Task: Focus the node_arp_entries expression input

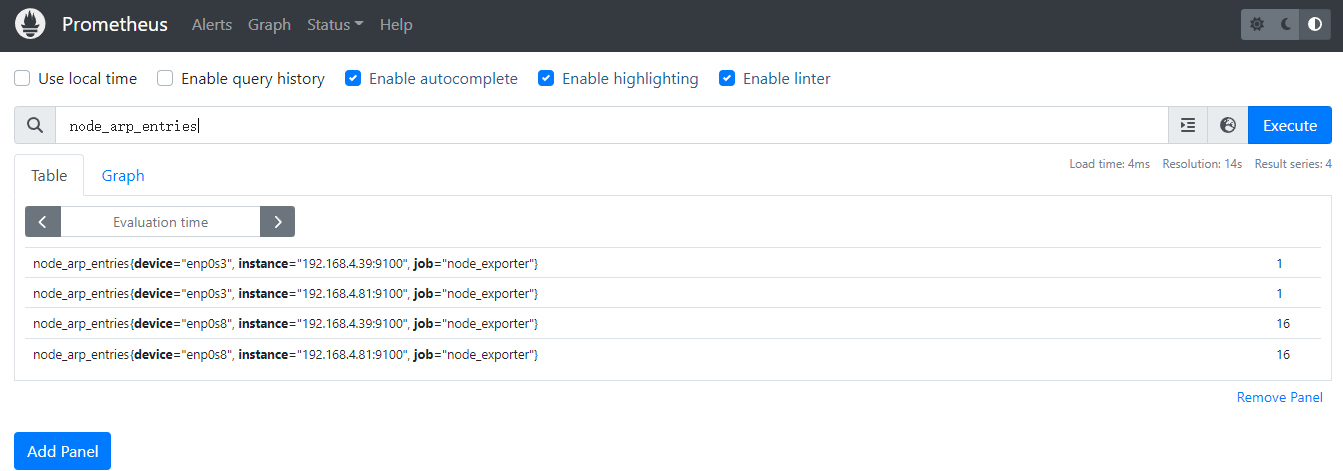Action: (x=612, y=125)
